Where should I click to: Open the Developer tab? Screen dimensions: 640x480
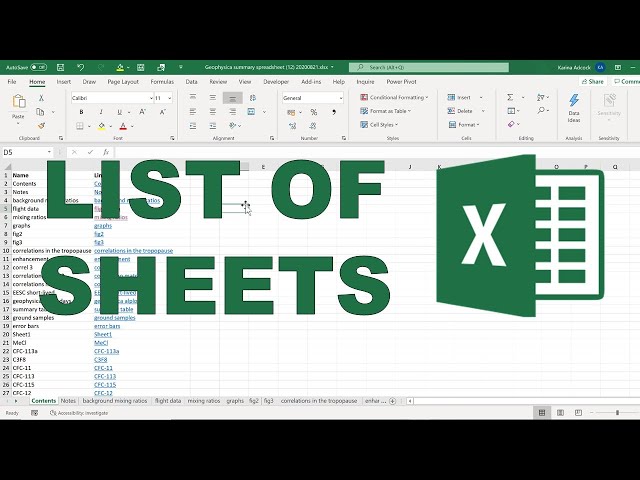(276, 82)
